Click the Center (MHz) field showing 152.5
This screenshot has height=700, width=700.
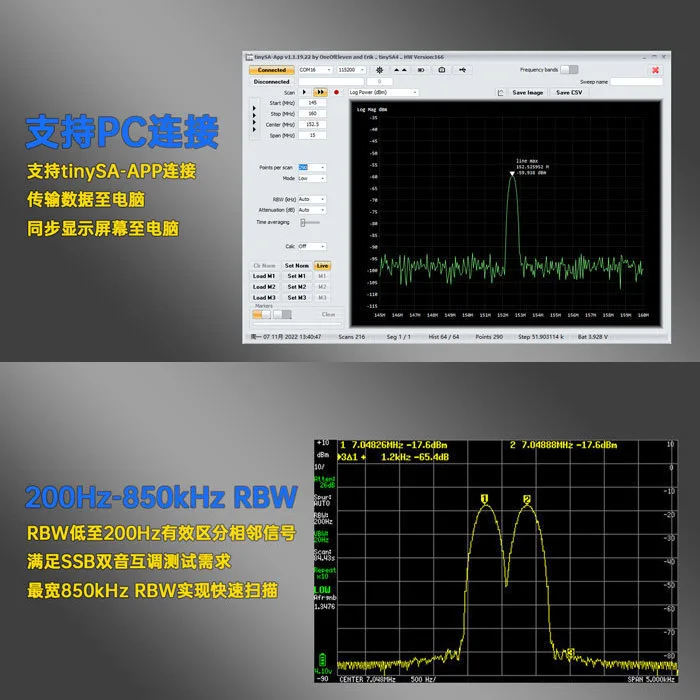pos(312,125)
